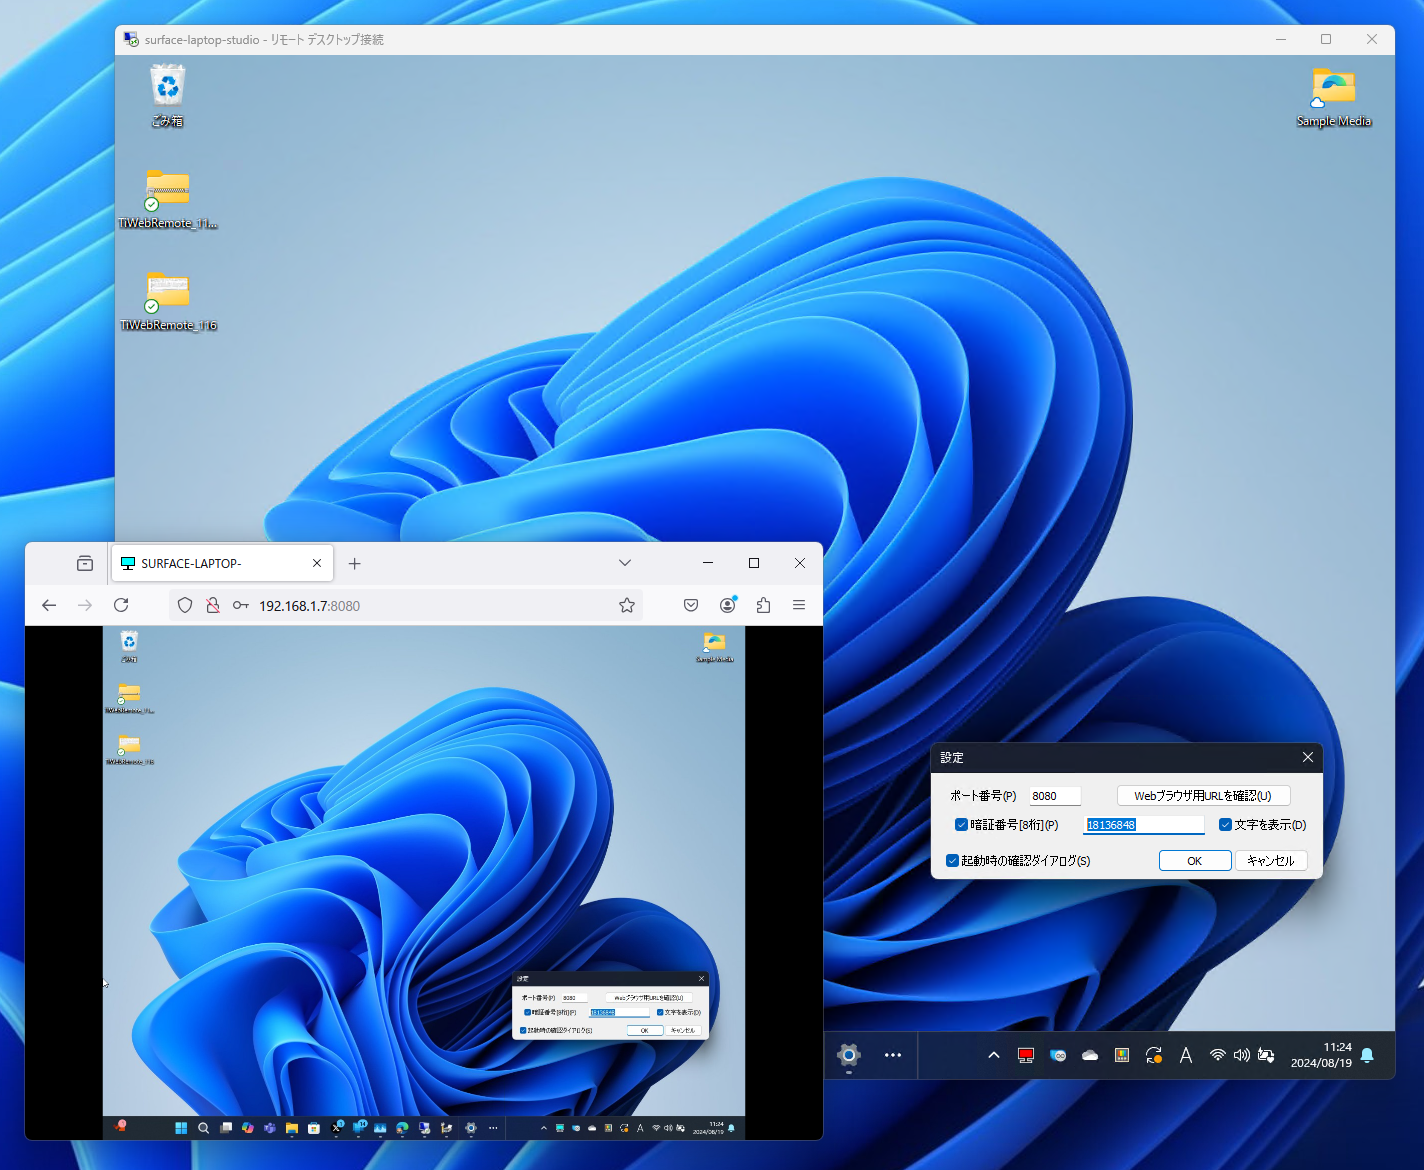The image size is (1424, 1170).
Task: Click キャンセル in the 設定 dialog
Action: point(1271,861)
